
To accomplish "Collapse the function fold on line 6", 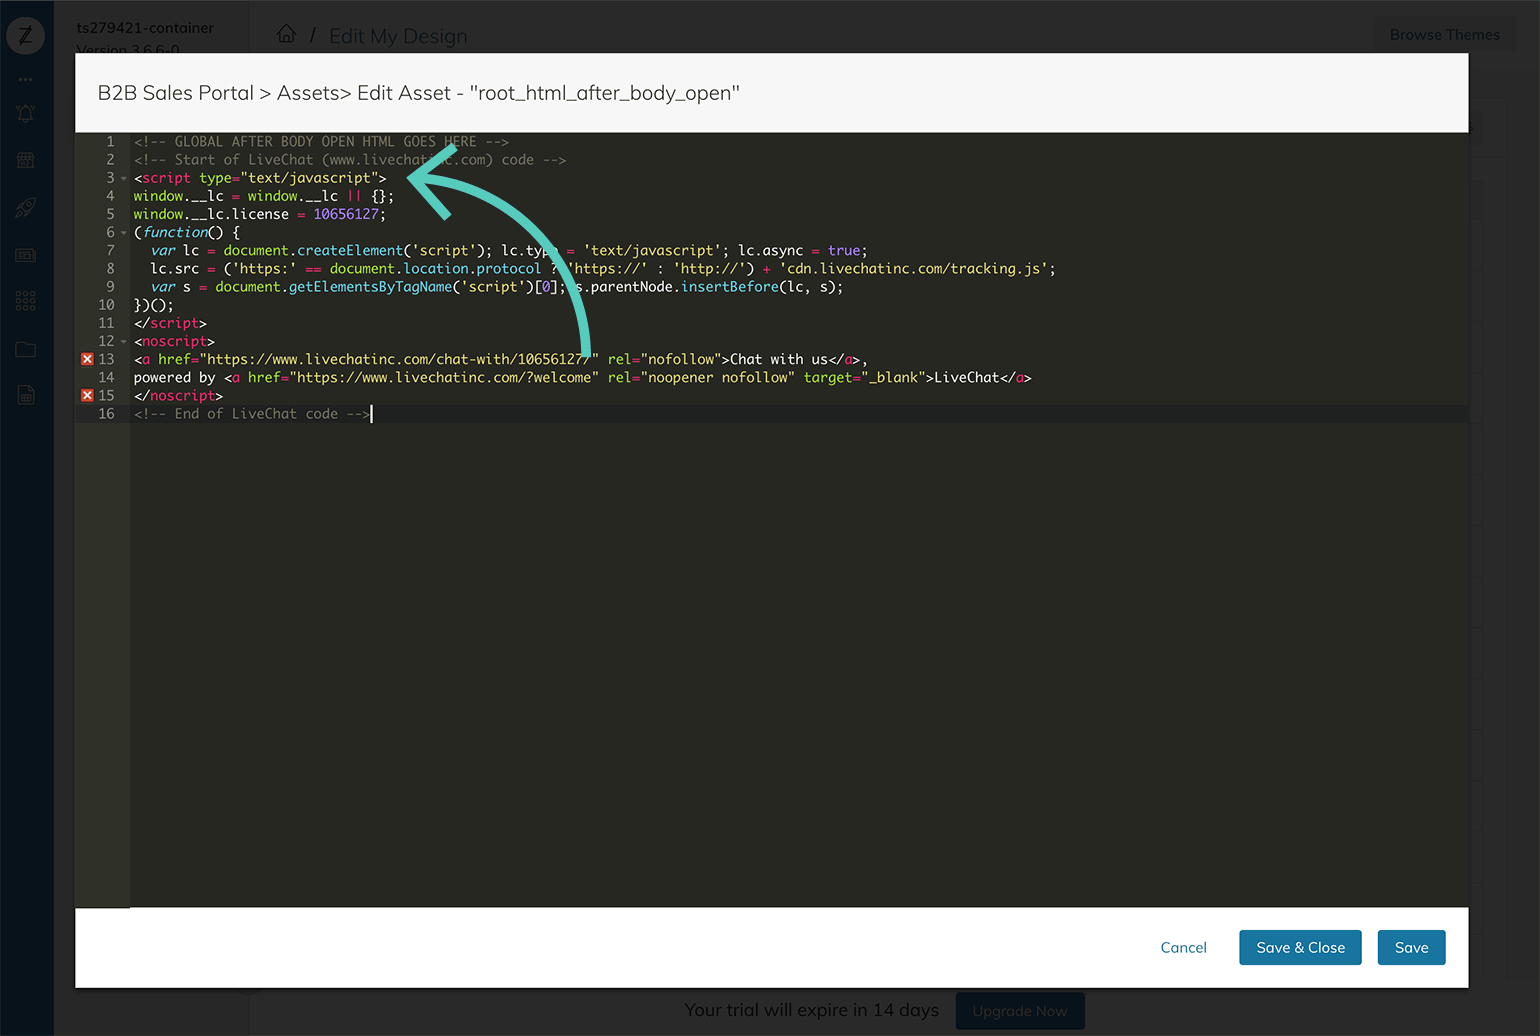I will click(x=124, y=232).
